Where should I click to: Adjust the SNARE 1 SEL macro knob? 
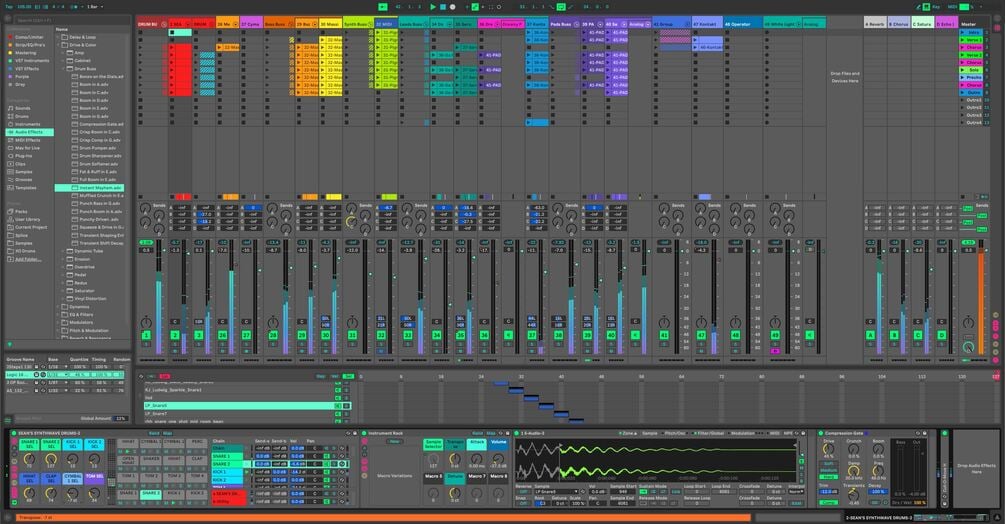click(29, 459)
